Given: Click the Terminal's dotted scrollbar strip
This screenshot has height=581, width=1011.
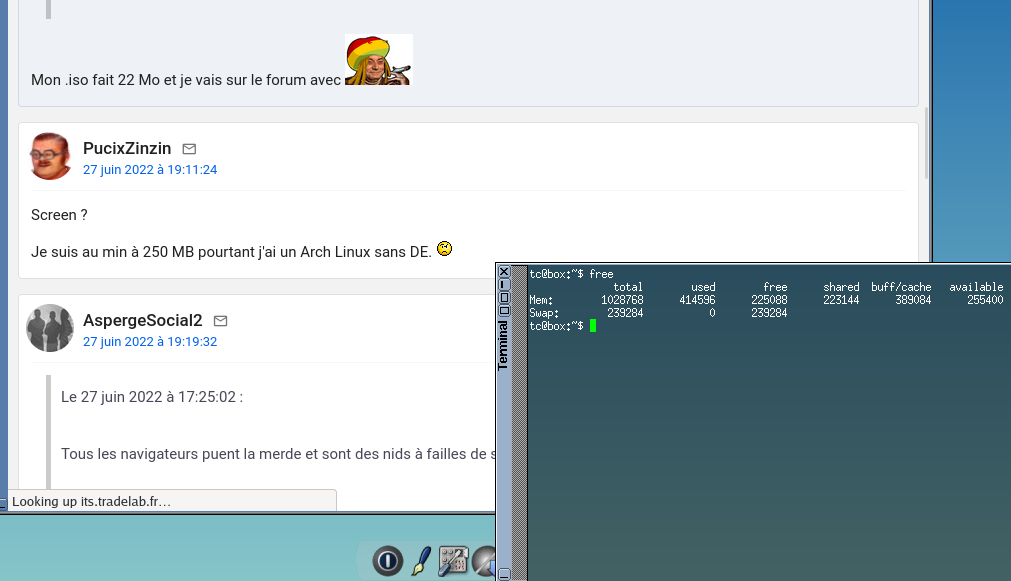Looking at the screenshot, I should click(x=520, y=423).
